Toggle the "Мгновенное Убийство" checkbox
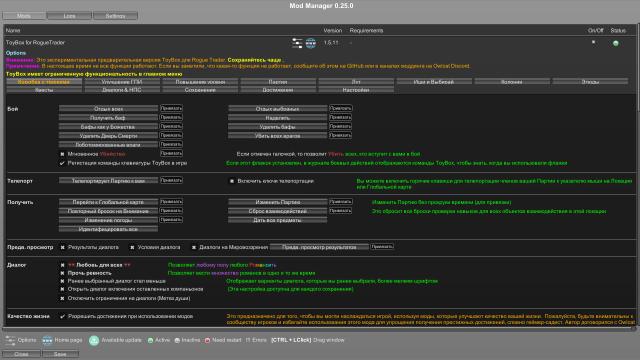640x360 pixels. [62, 154]
